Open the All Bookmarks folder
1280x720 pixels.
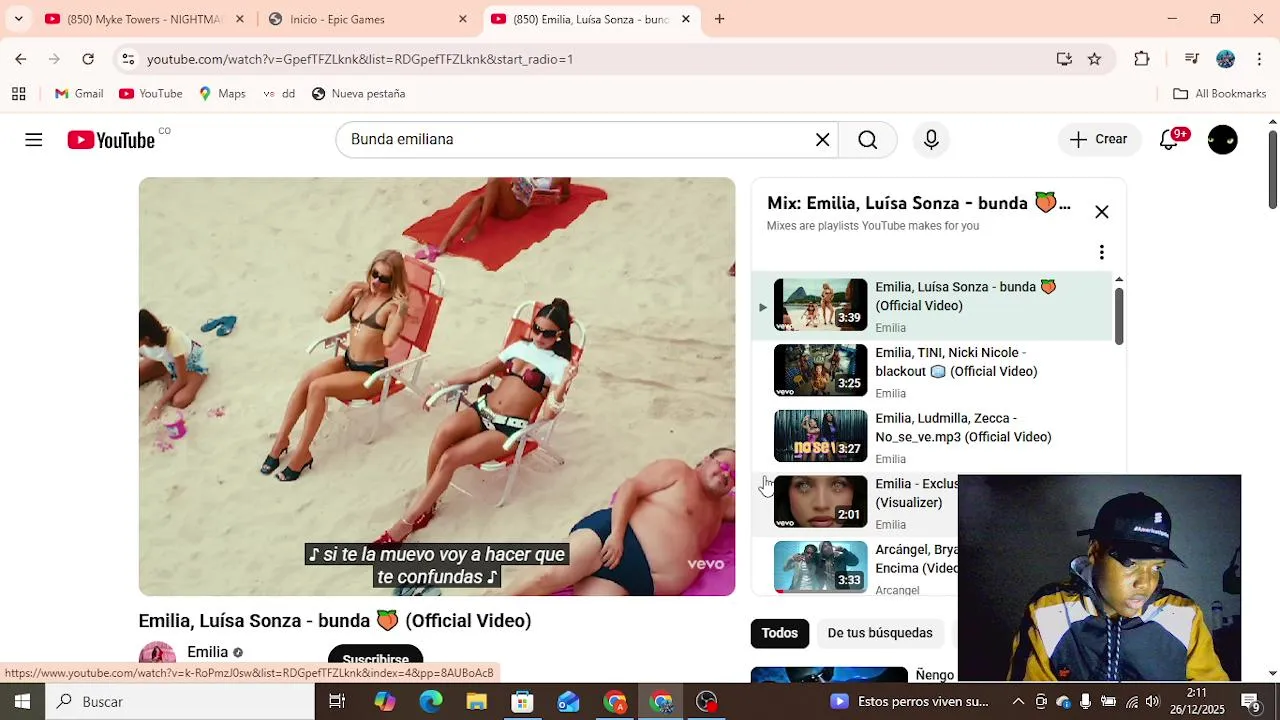(x=1220, y=94)
